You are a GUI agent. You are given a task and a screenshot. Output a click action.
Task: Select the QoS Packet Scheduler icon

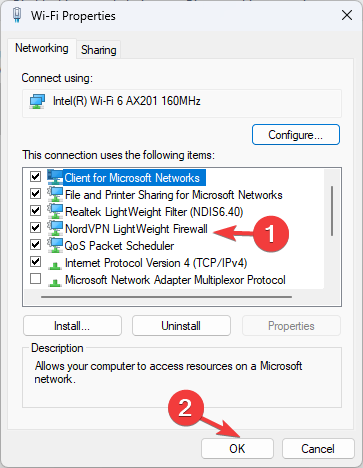55,245
